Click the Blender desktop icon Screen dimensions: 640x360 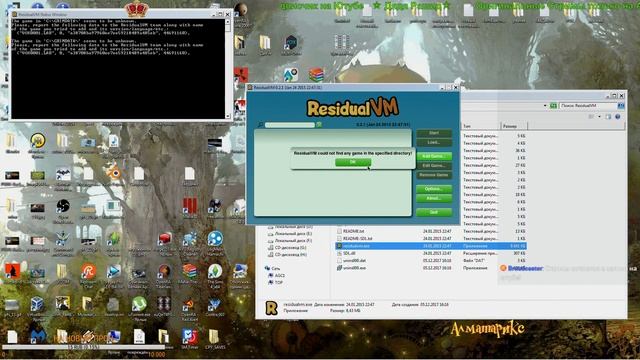point(114,172)
